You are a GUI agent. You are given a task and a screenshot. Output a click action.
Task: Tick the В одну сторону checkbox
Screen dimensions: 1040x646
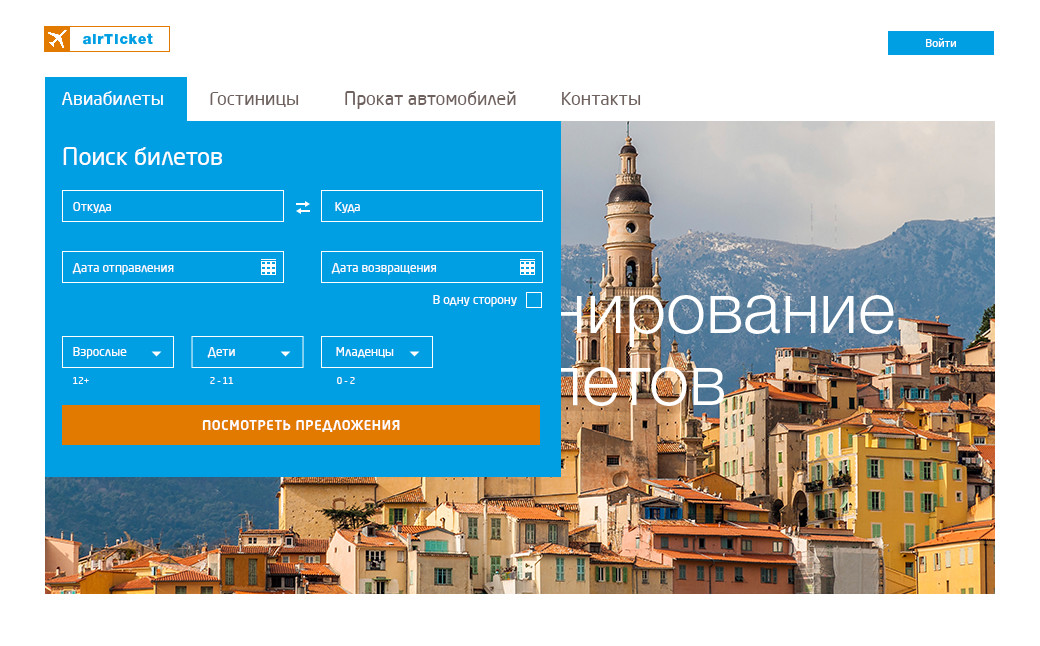point(534,300)
